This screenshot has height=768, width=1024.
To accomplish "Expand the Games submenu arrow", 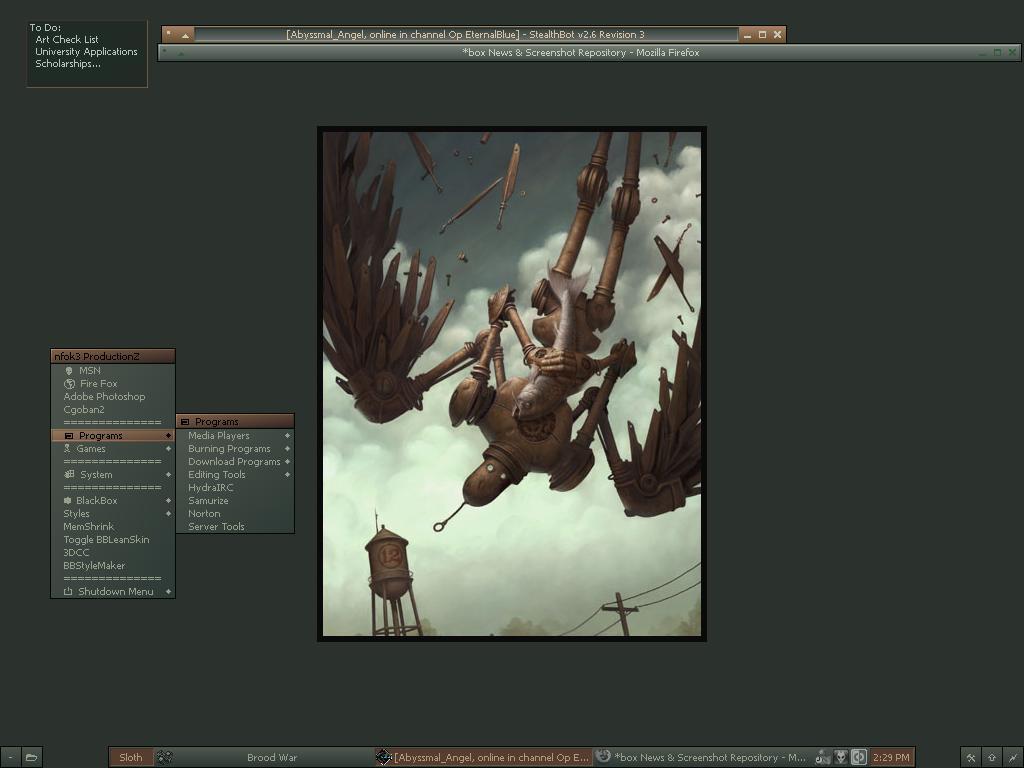I will (x=168, y=449).
